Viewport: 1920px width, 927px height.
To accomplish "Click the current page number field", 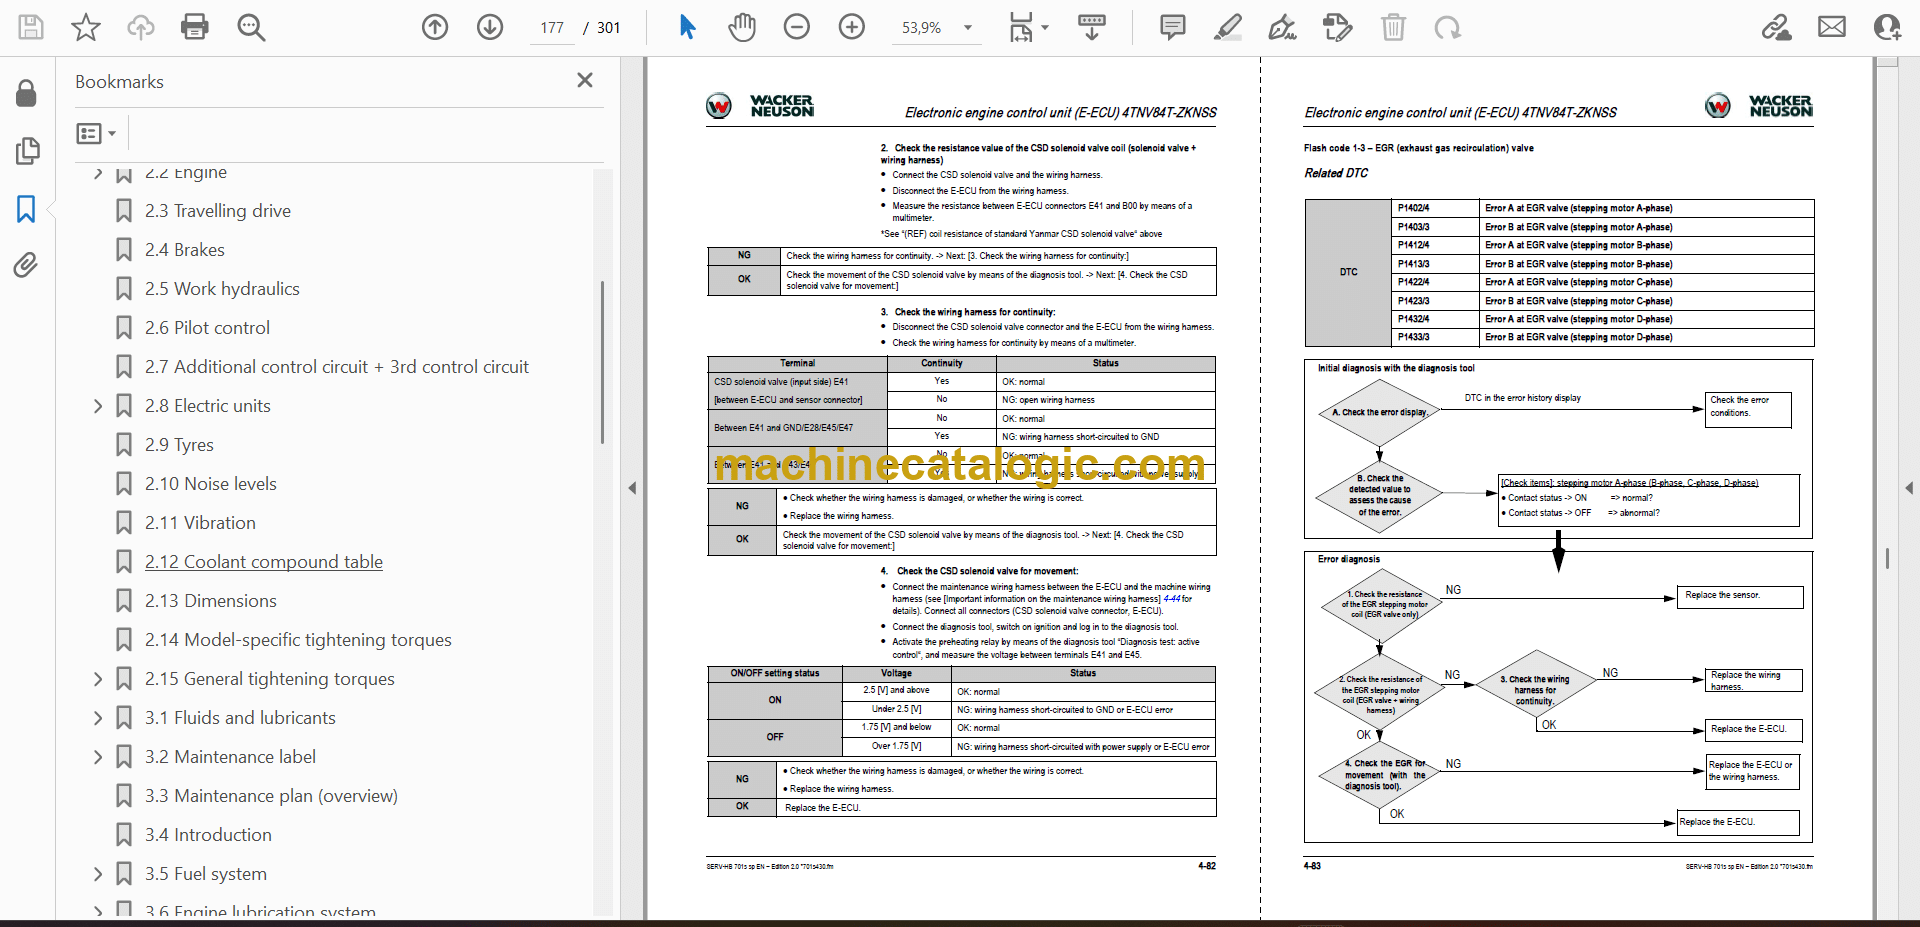I will (553, 28).
